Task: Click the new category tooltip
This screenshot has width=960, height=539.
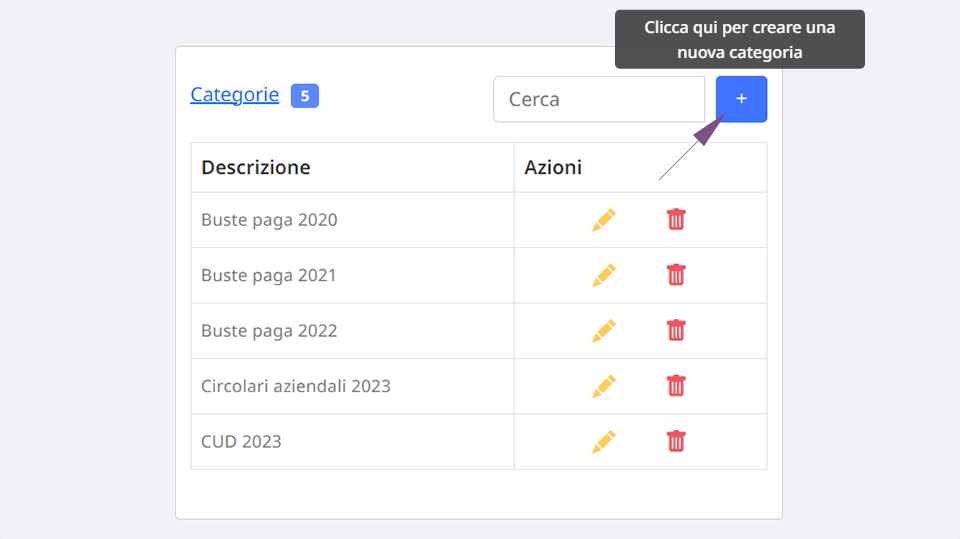Action: coord(740,39)
